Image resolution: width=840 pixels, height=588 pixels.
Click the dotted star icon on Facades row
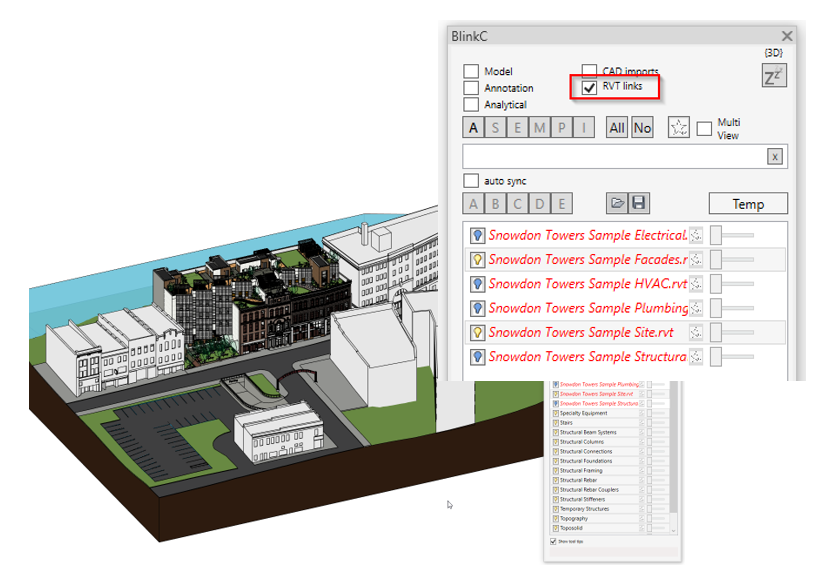(x=695, y=260)
